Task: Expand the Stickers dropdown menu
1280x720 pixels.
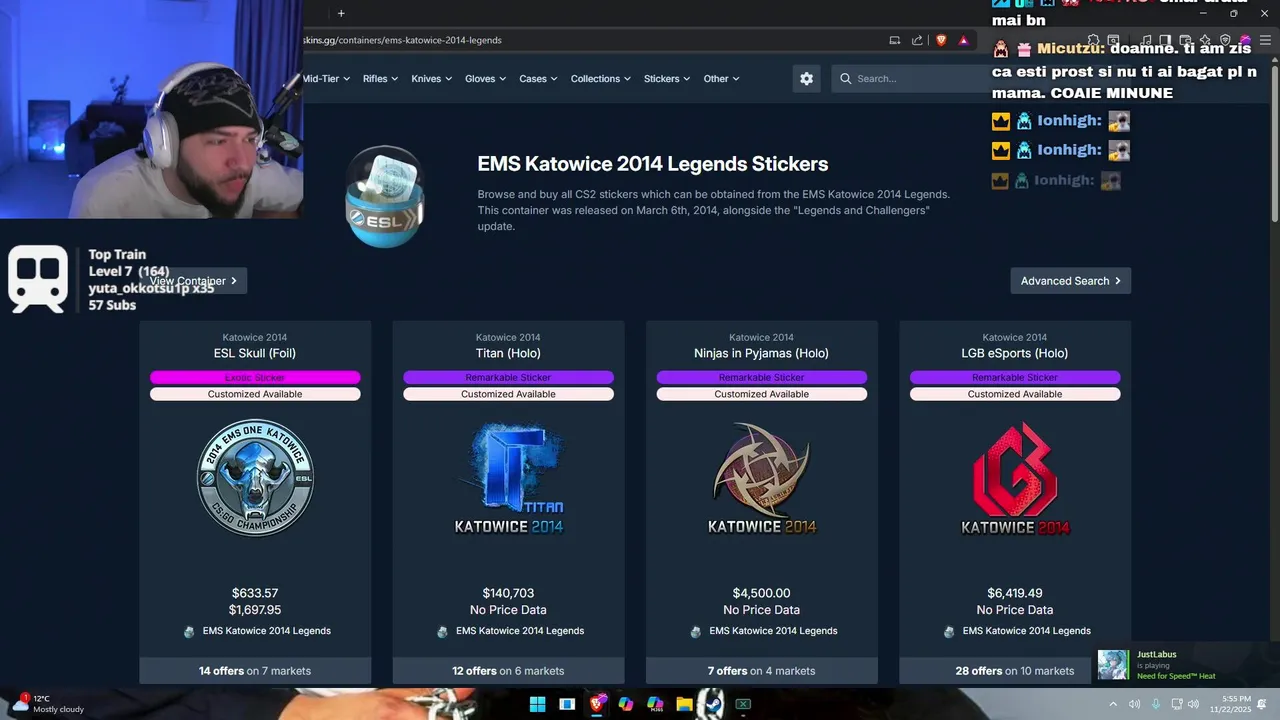Action: [x=667, y=79]
